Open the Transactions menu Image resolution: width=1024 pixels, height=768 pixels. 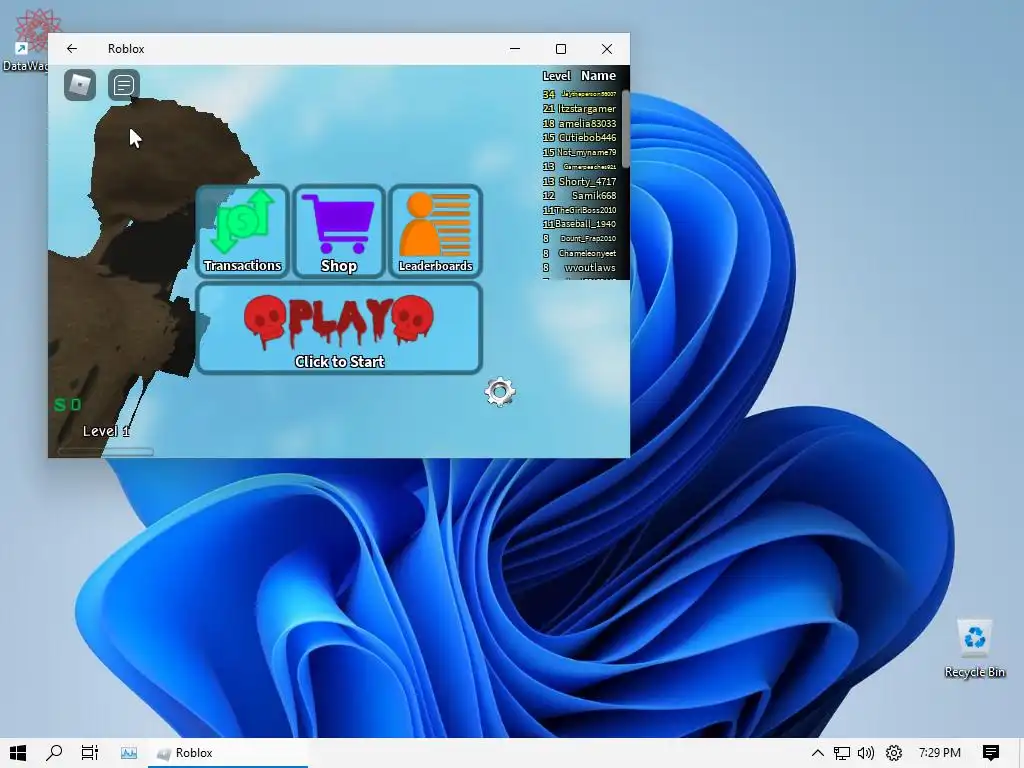[x=242, y=231]
